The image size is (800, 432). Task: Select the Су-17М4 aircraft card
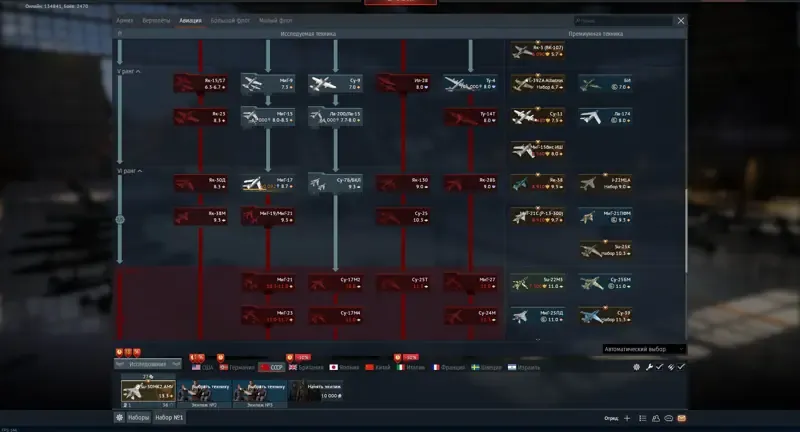335,316
